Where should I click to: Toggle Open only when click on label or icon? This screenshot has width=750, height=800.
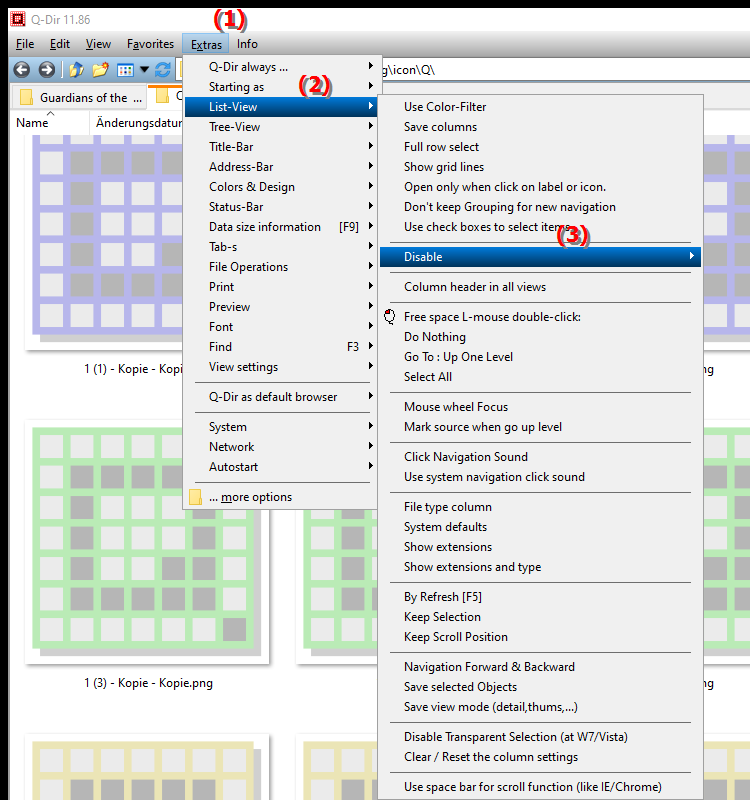click(x=540, y=187)
